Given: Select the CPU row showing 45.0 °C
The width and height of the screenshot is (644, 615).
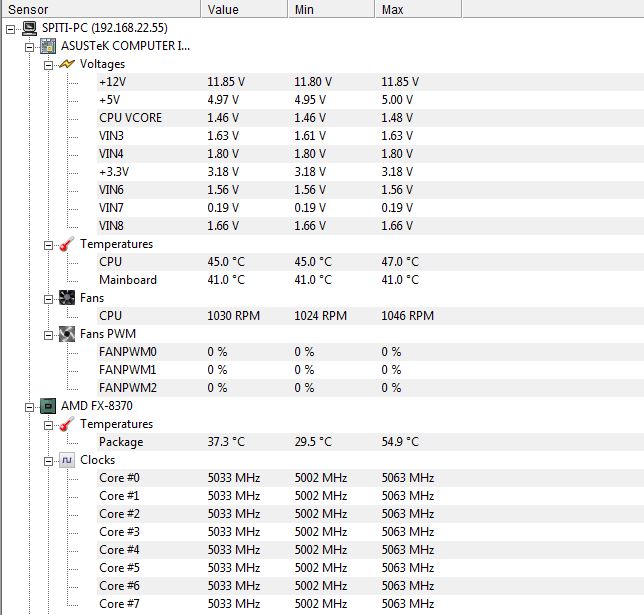Looking at the screenshot, I should coord(370,262).
